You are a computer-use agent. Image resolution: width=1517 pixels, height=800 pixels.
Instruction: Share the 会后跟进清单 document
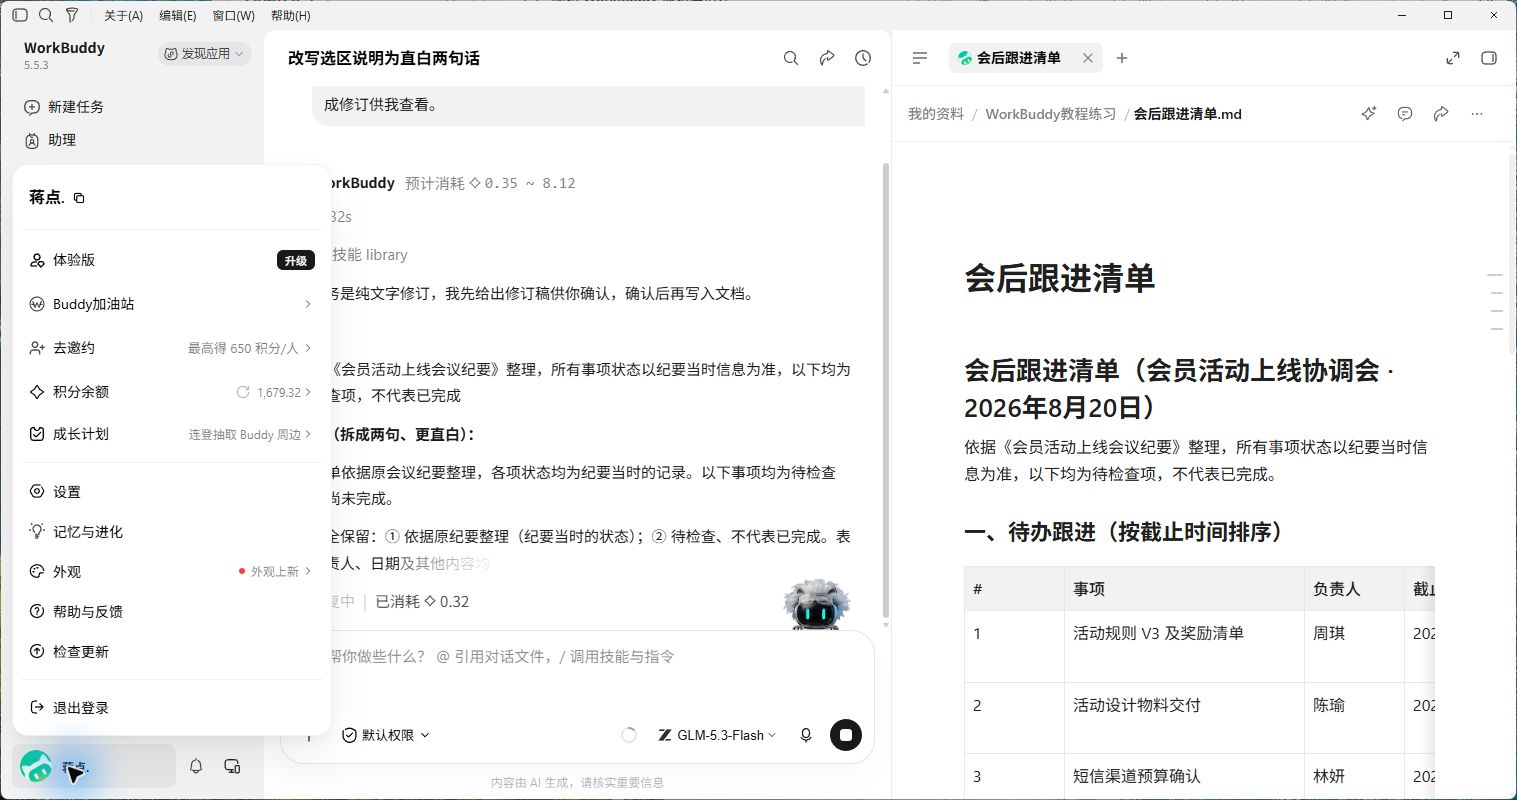pyautogui.click(x=1441, y=114)
